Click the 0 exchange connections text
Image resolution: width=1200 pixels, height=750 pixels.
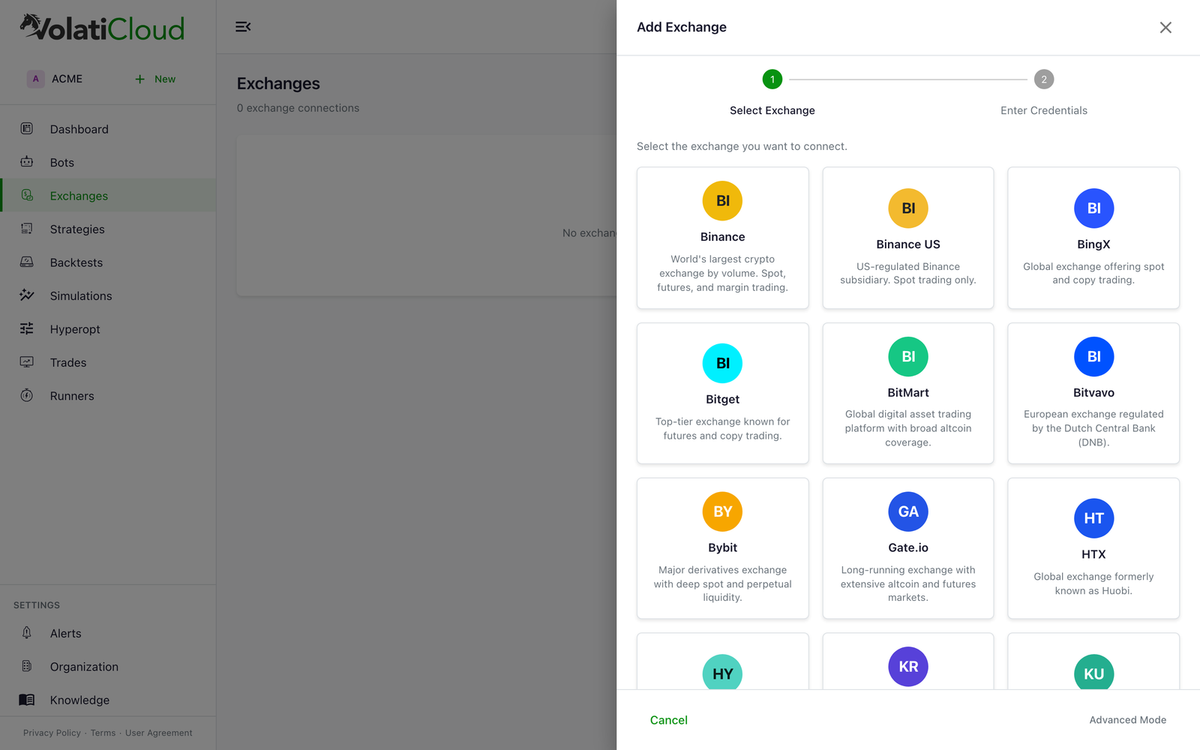298,108
